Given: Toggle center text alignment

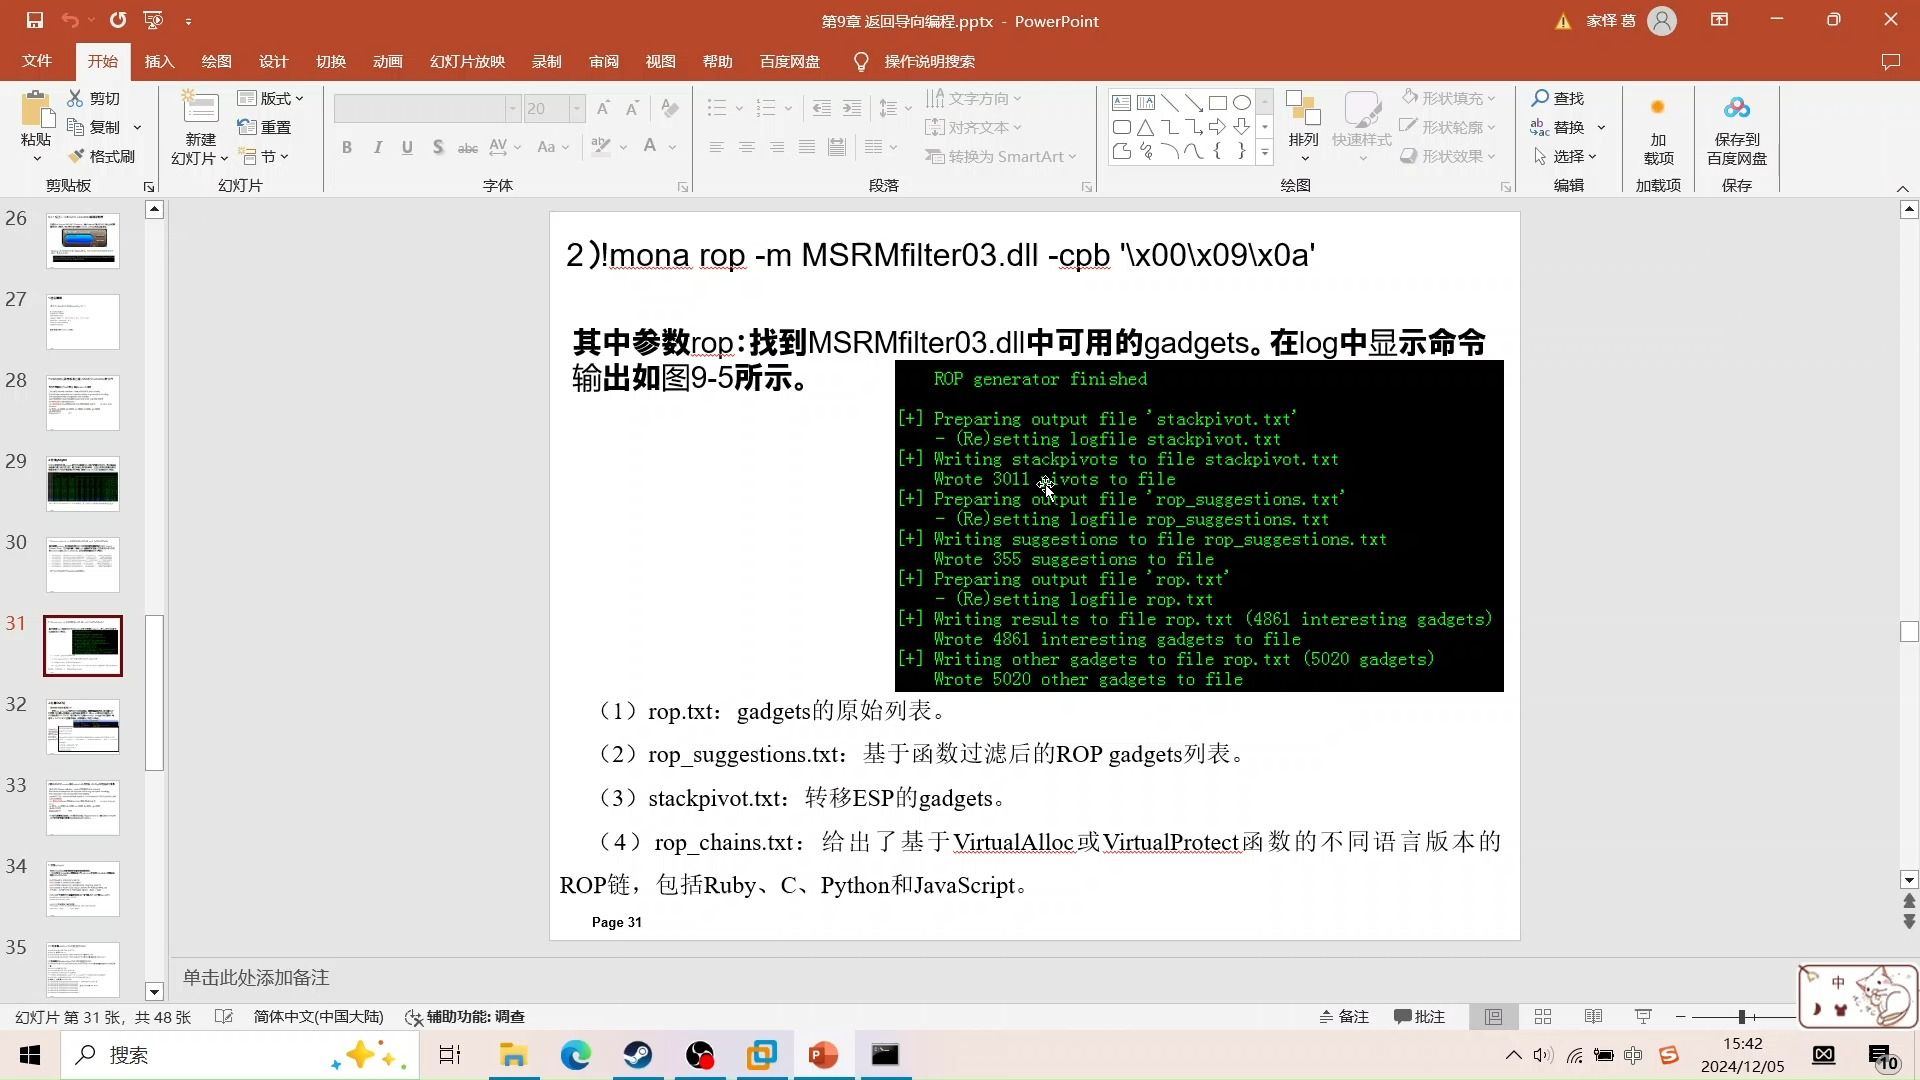Looking at the screenshot, I should tap(746, 147).
